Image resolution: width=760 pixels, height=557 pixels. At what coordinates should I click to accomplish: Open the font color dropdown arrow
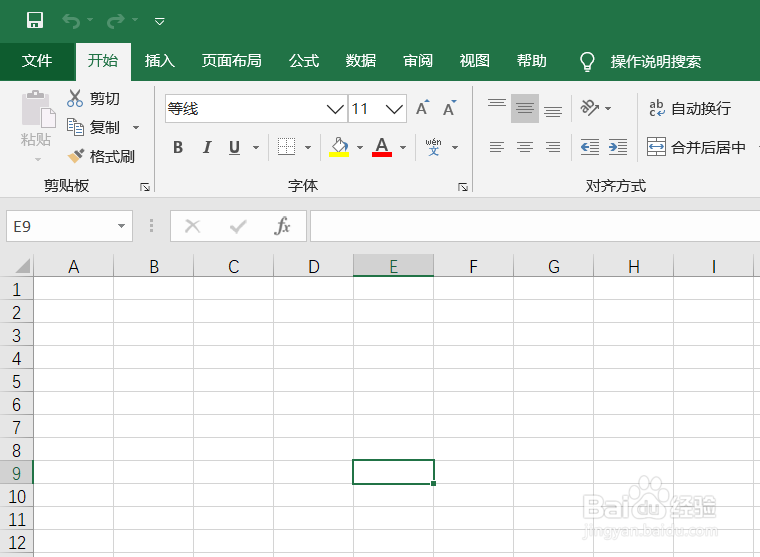coord(403,147)
